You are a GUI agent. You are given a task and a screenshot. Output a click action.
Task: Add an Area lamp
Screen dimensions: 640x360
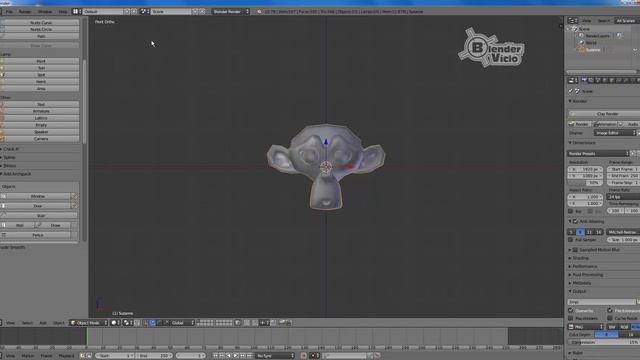click(41, 89)
